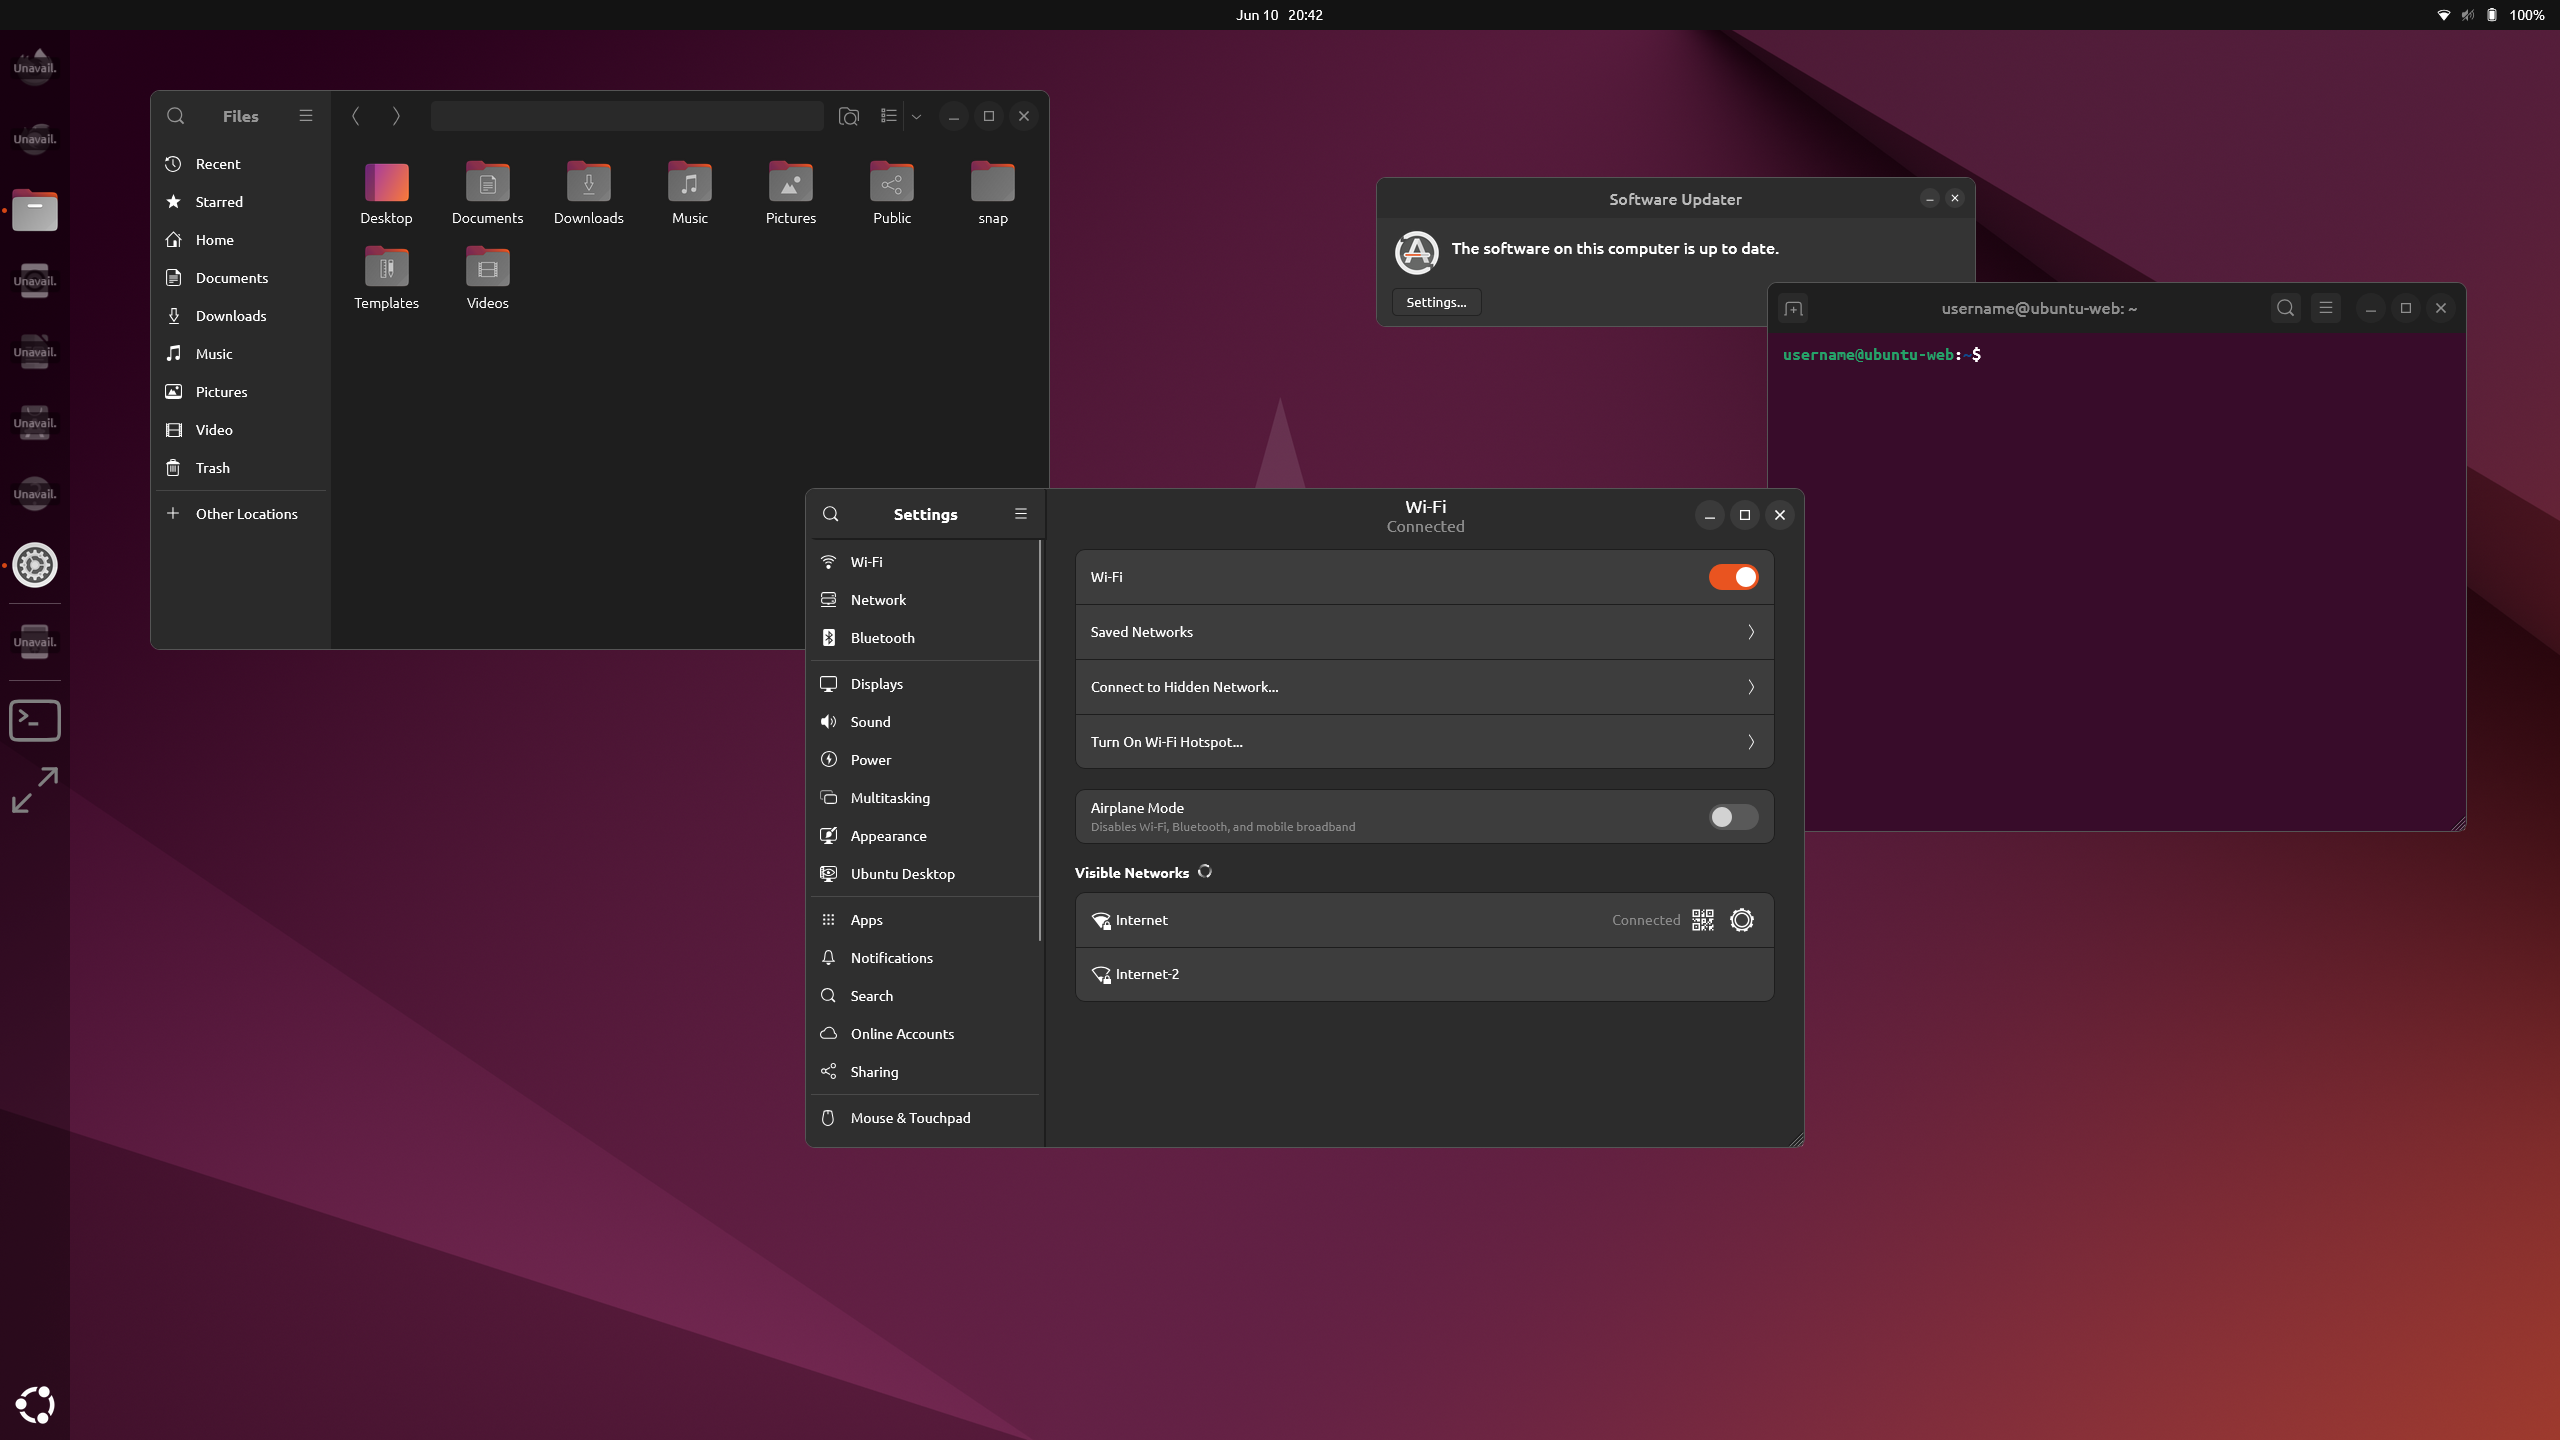Click the Ubuntu Show Apps logo
Viewport: 2560px width, 1440px height.
tap(35, 1405)
